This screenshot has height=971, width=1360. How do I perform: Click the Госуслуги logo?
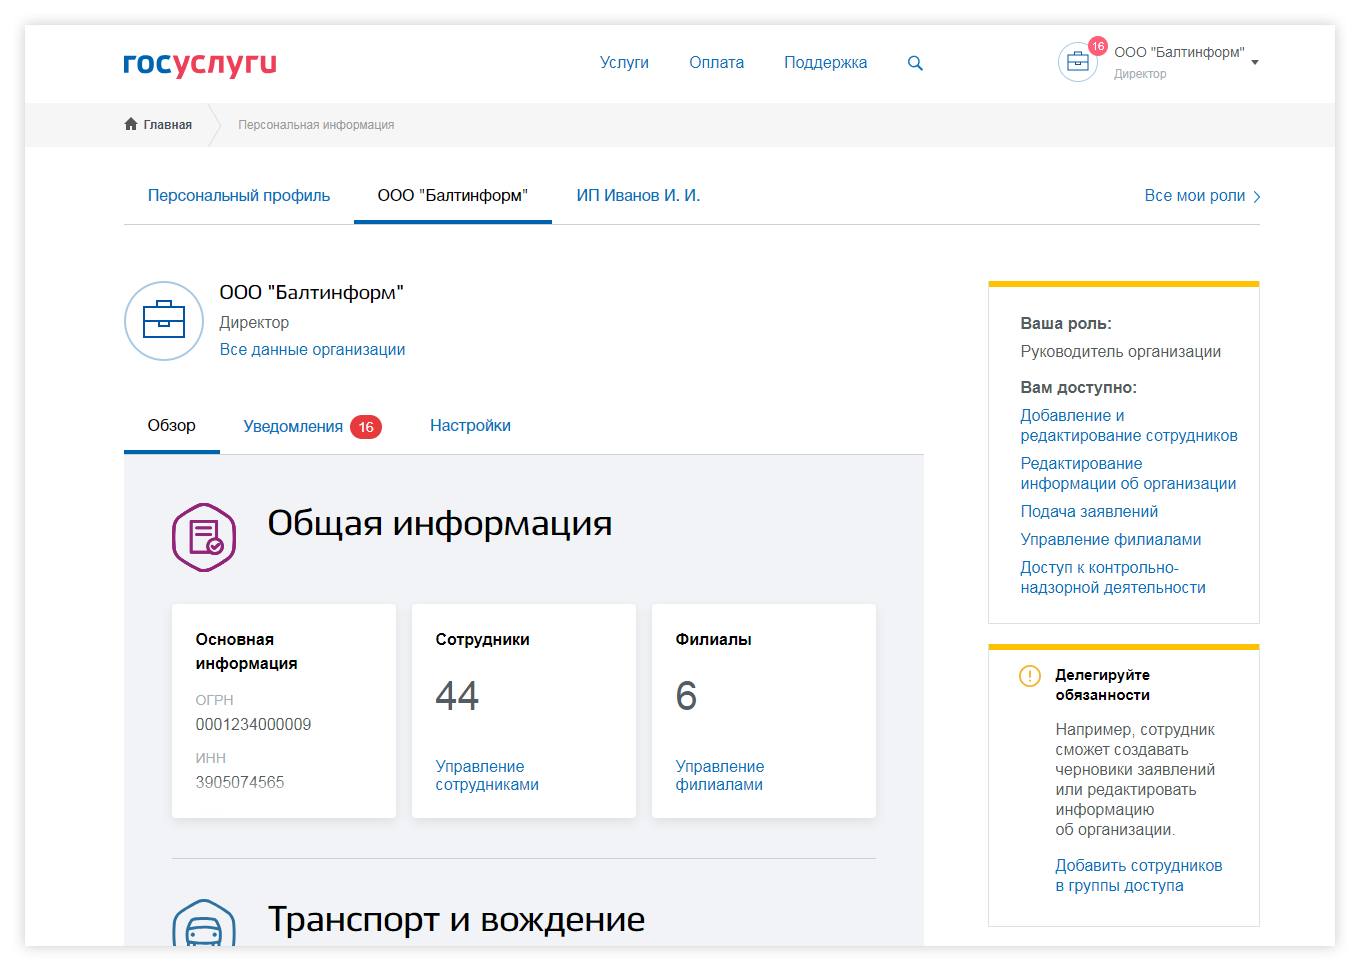click(x=200, y=64)
